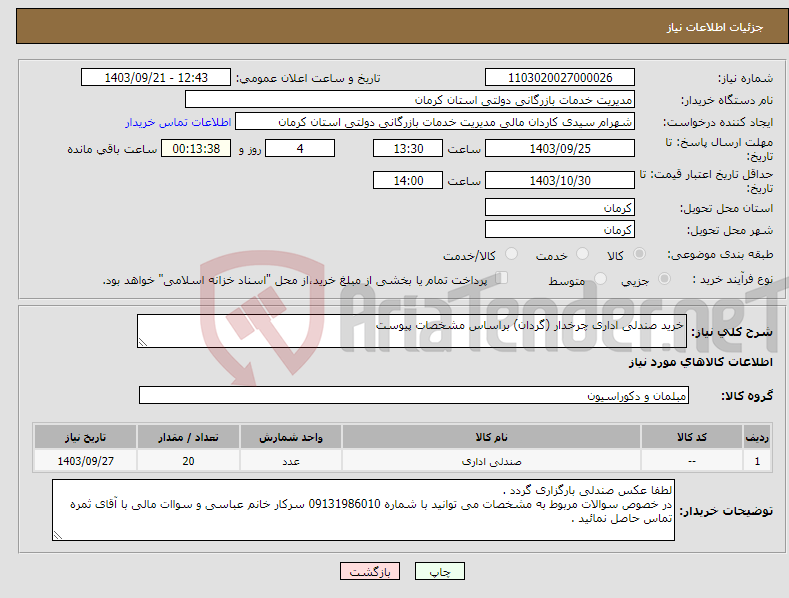Click the request creator name field
Image resolution: width=789 pixels, height=598 pixels.
point(435,122)
